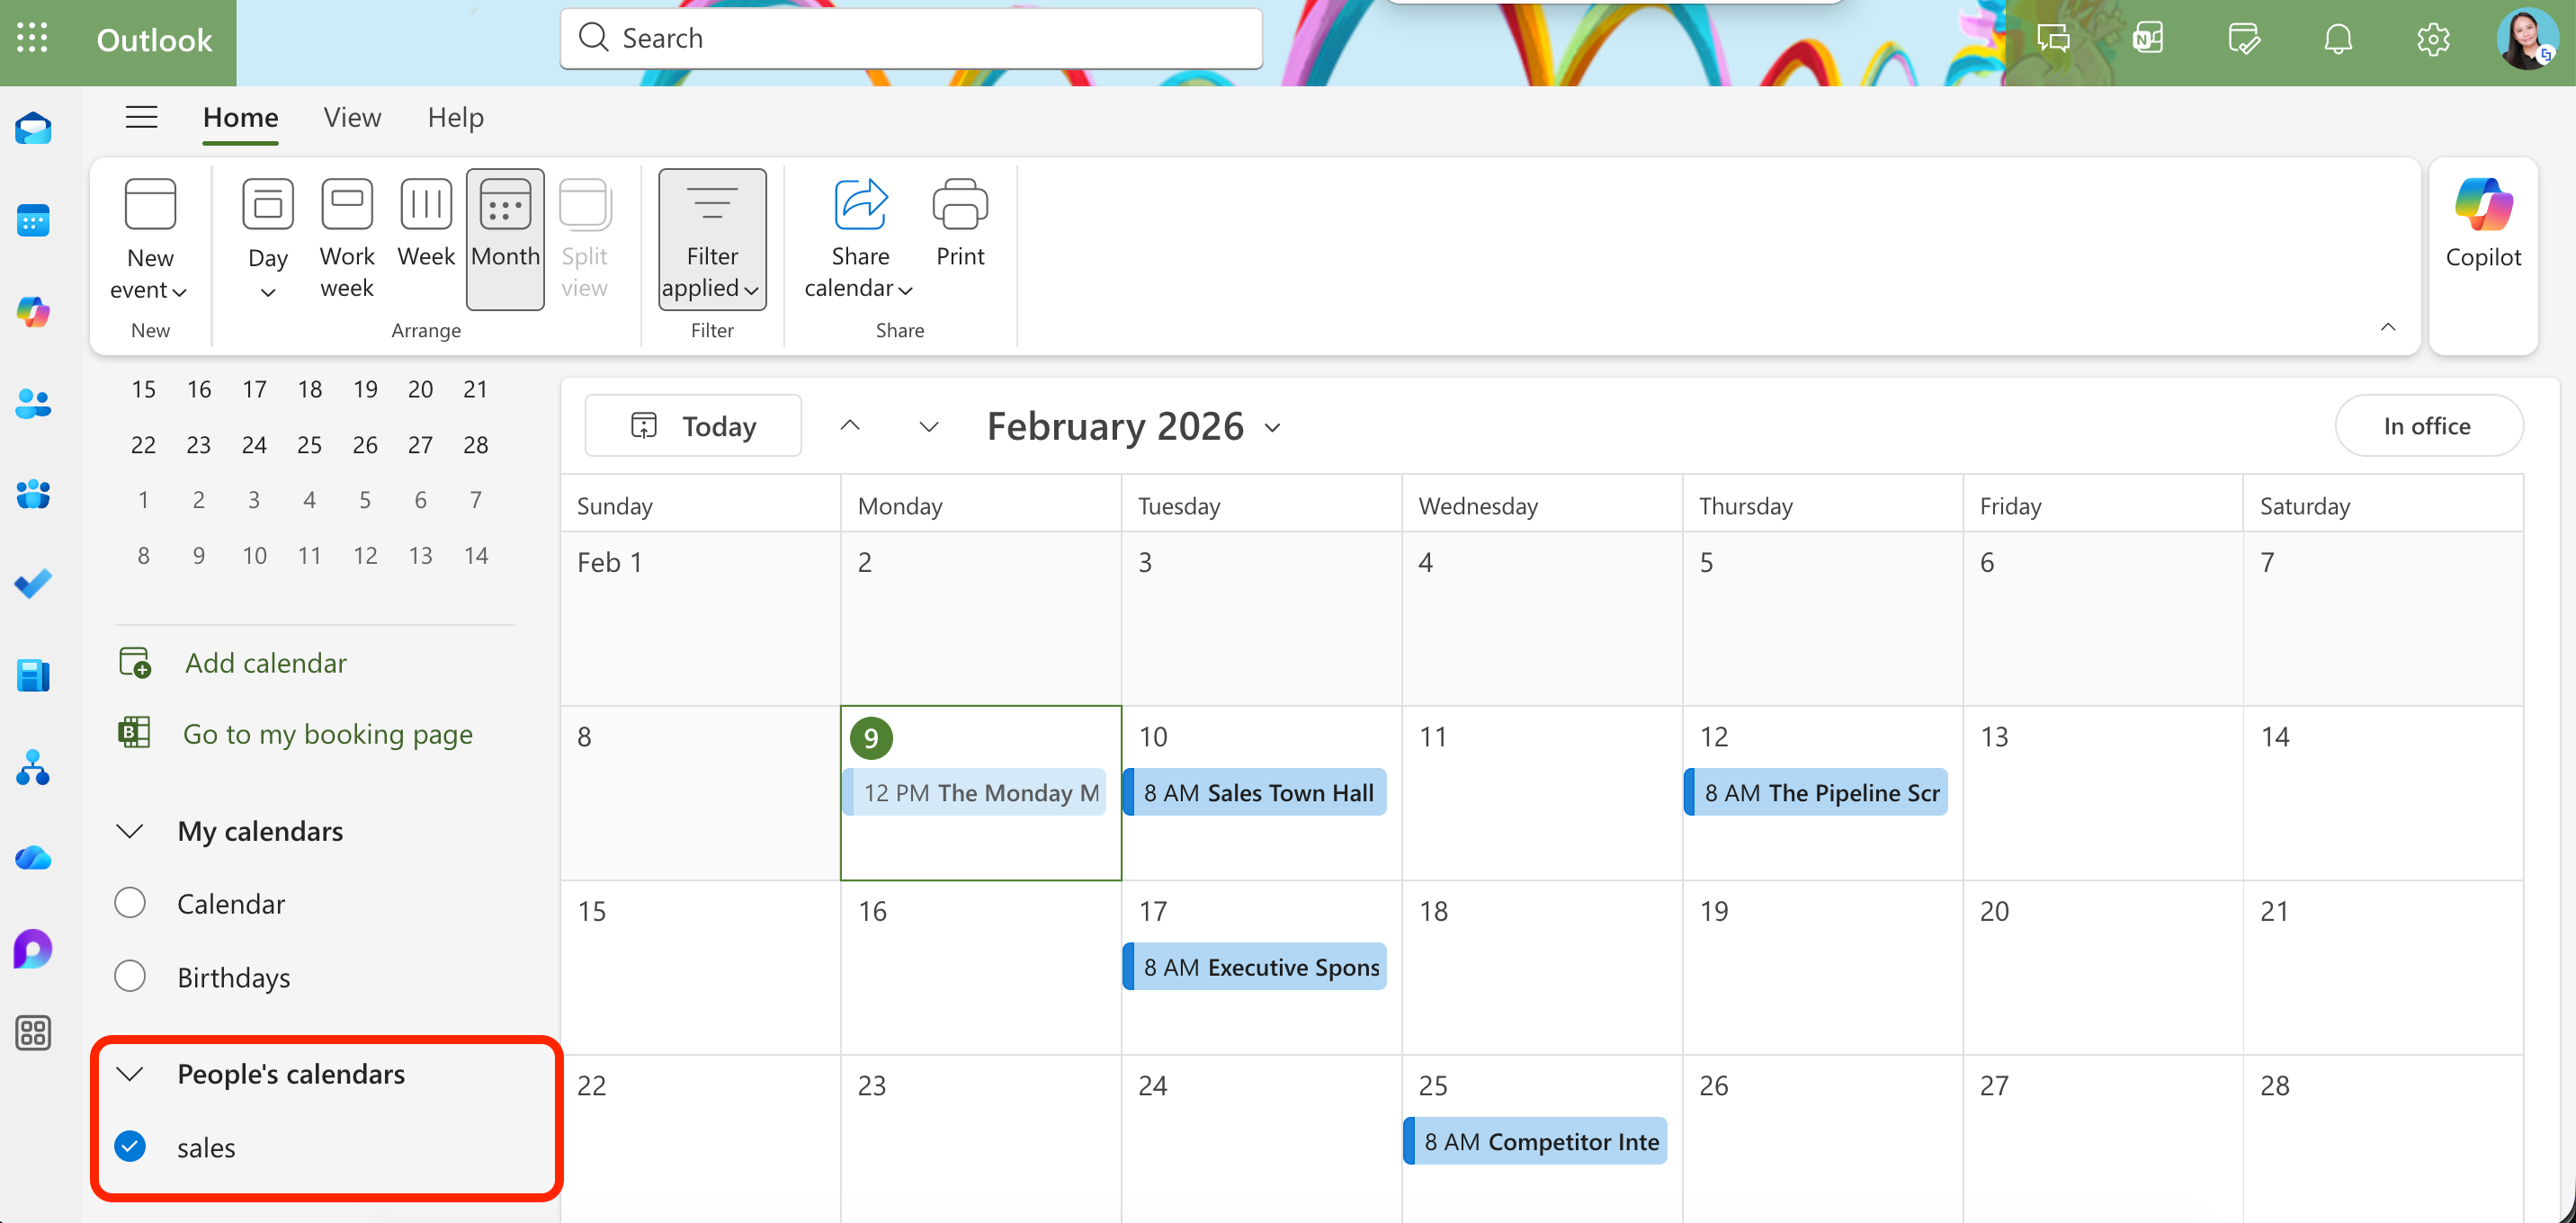Open Microsoft To Do from the sidebar
This screenshot has width=2576, height=1223.
point(33,583)
